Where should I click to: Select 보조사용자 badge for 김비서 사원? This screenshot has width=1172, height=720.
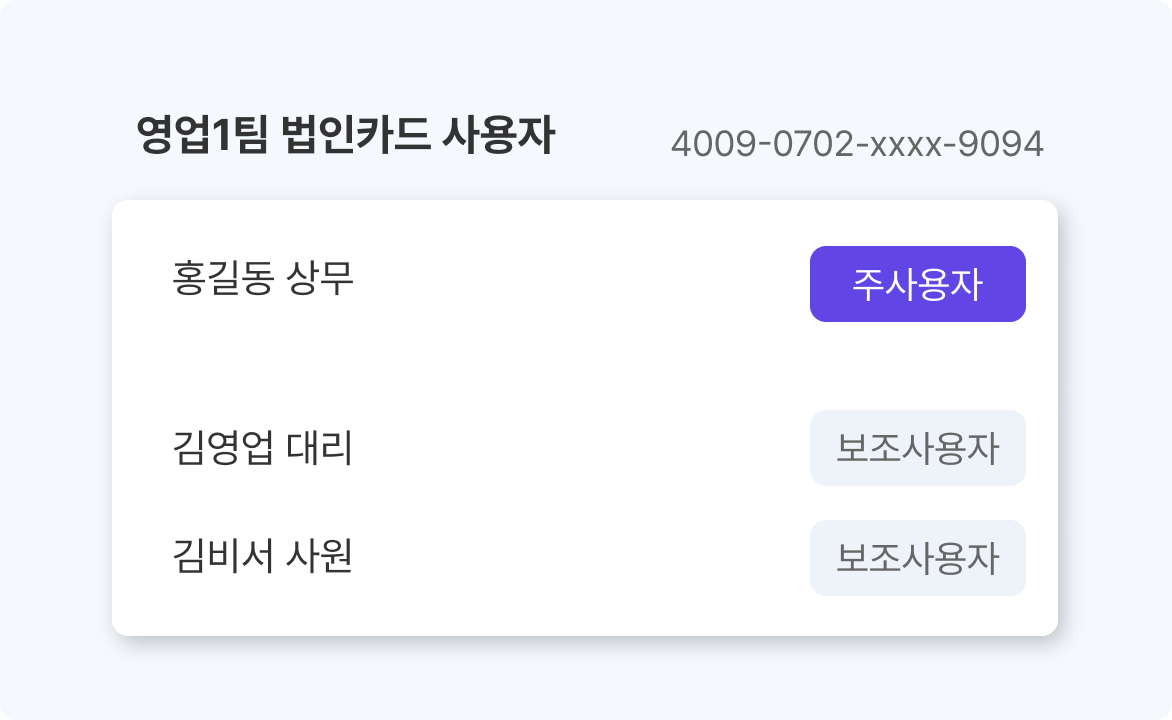[x=917, y=558]
